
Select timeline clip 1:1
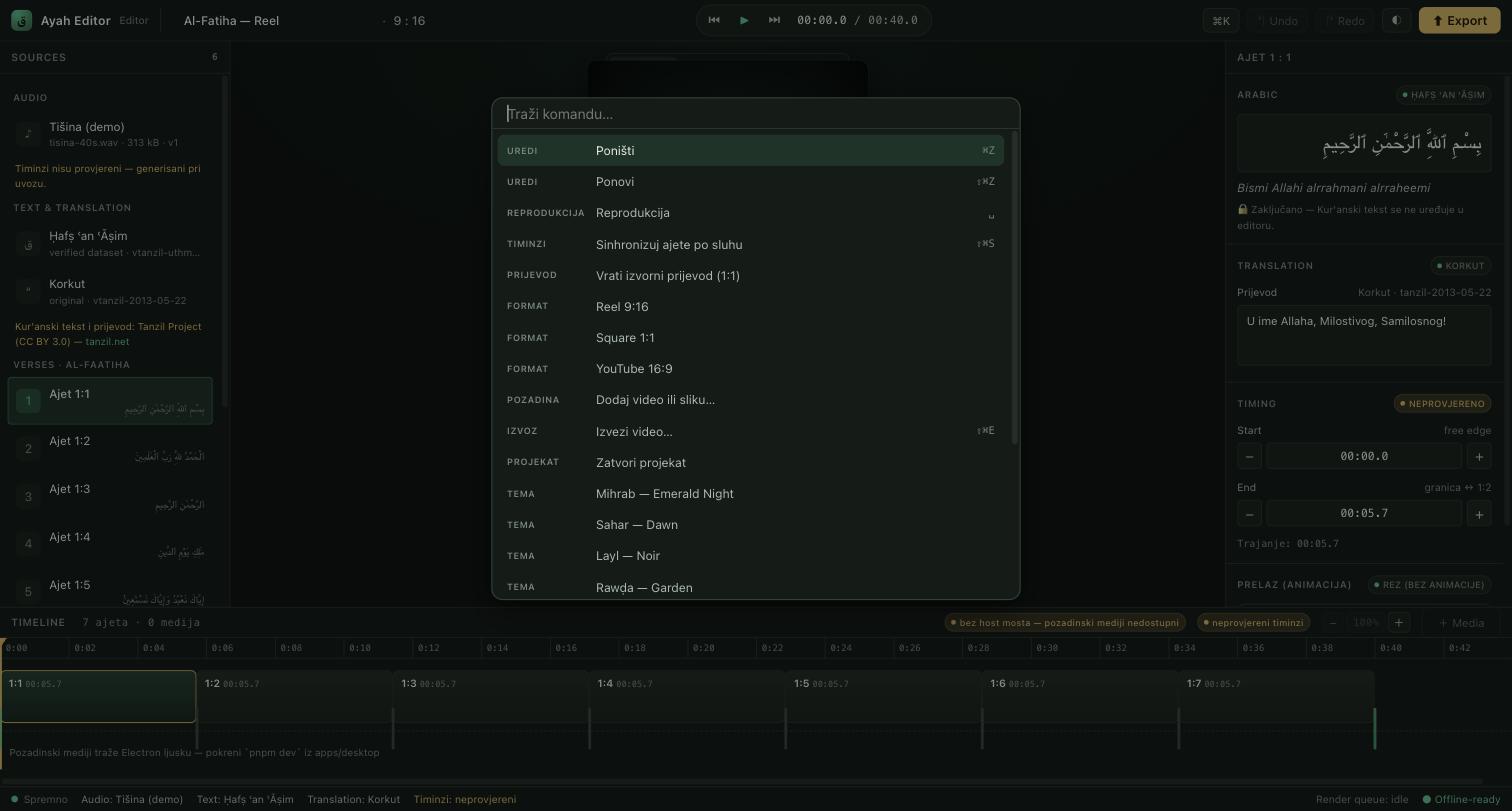pos(98,696)
